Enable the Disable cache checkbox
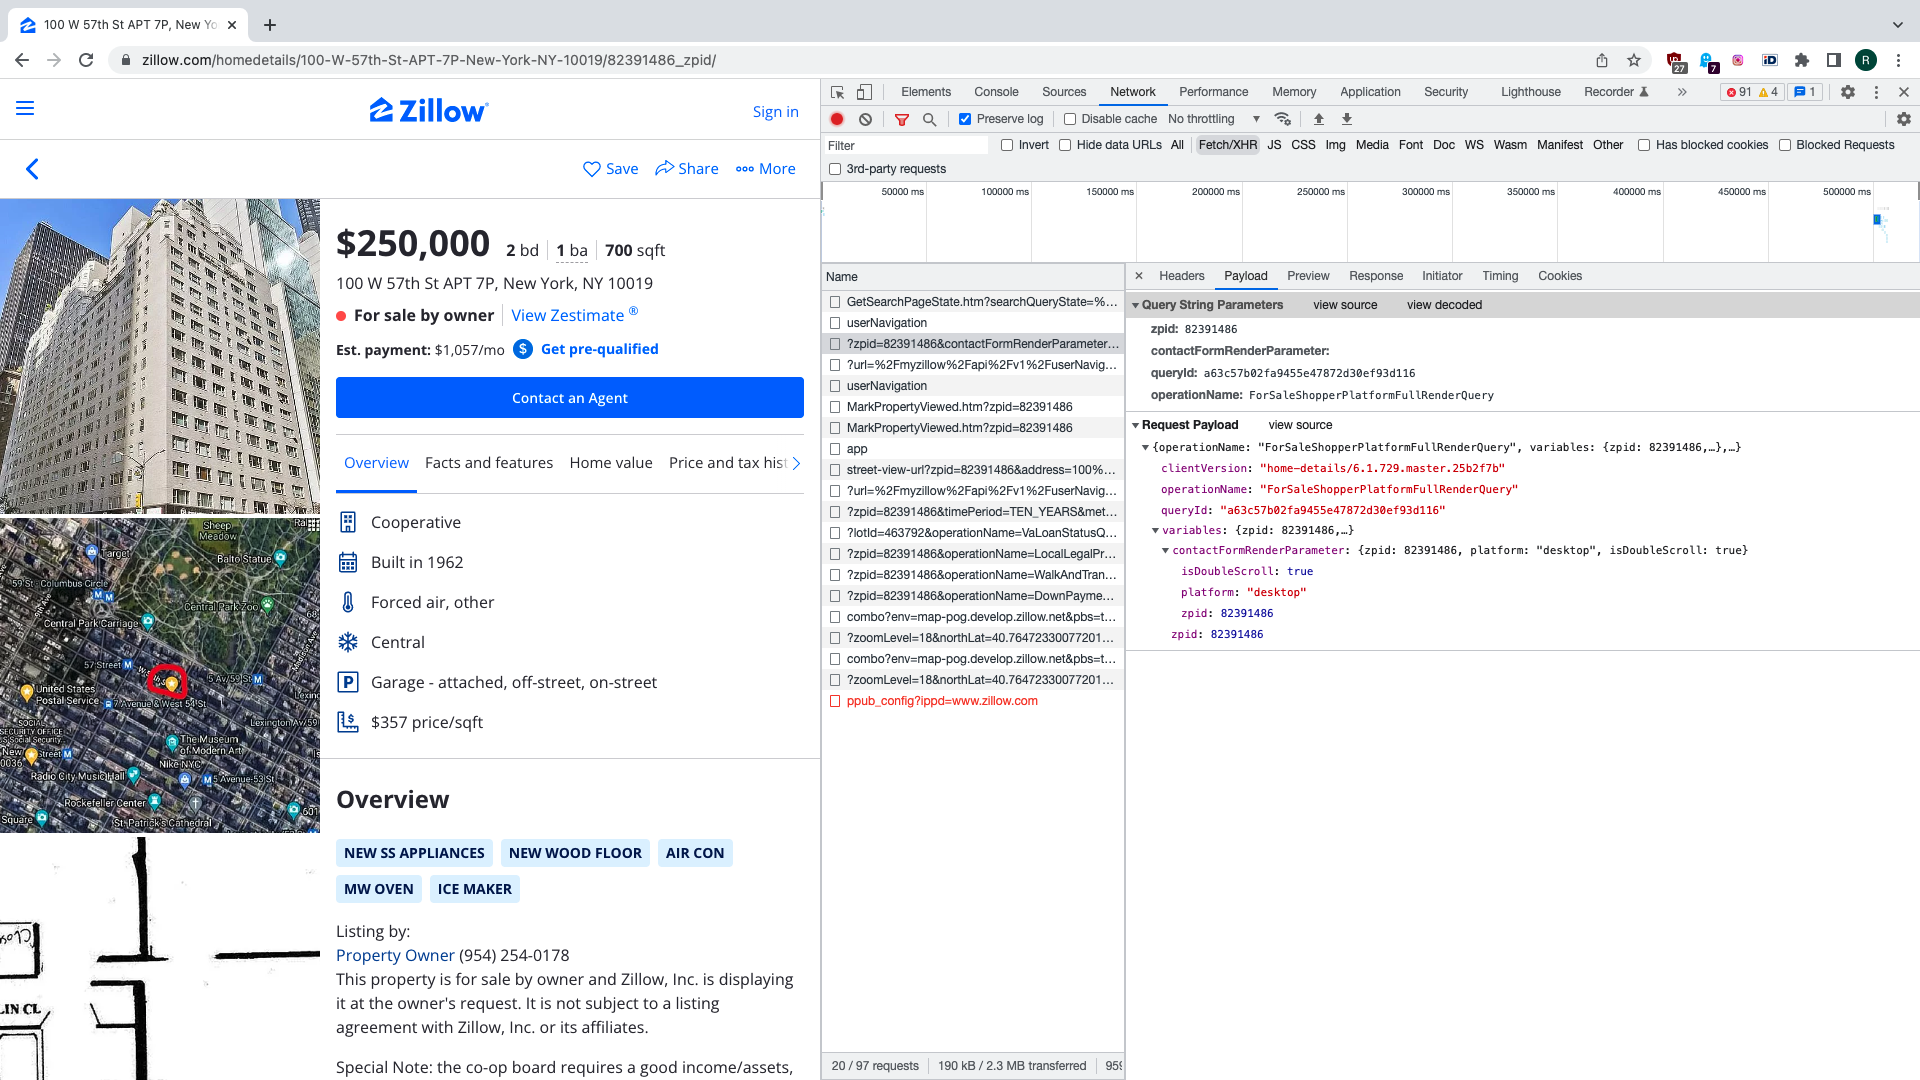This screenshot has width=1920, height=1080. coord(1070,119)
